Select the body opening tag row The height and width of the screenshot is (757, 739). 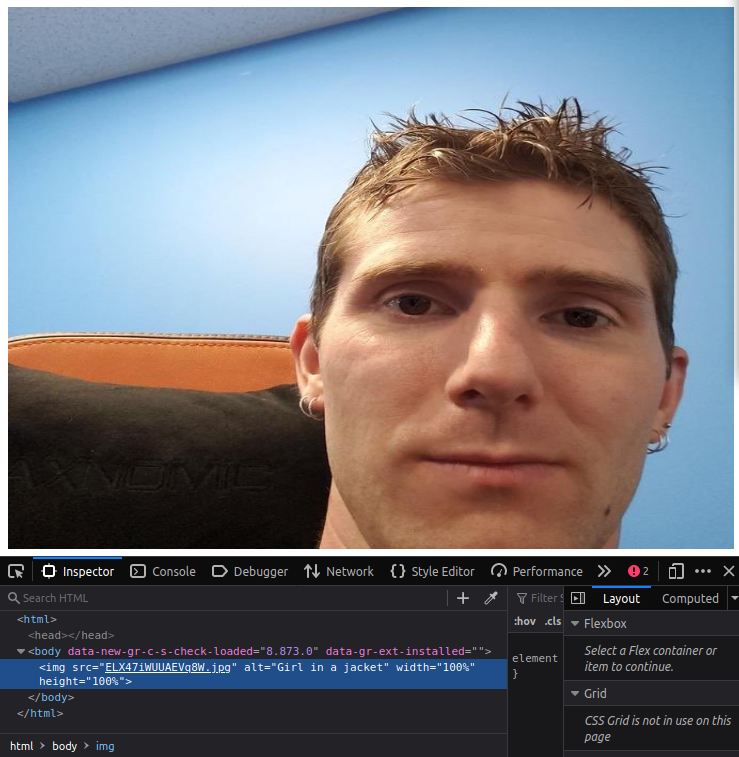[x=253, y=651]
